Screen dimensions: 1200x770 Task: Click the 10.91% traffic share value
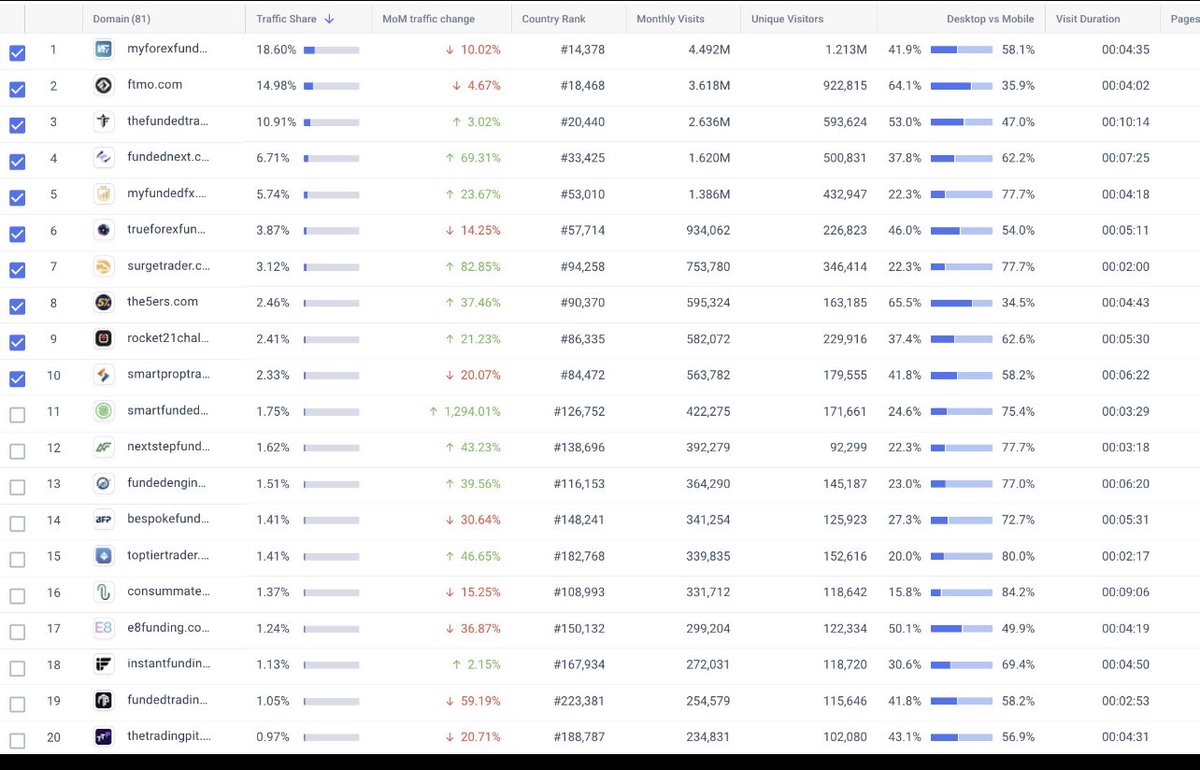click(276, 122)
